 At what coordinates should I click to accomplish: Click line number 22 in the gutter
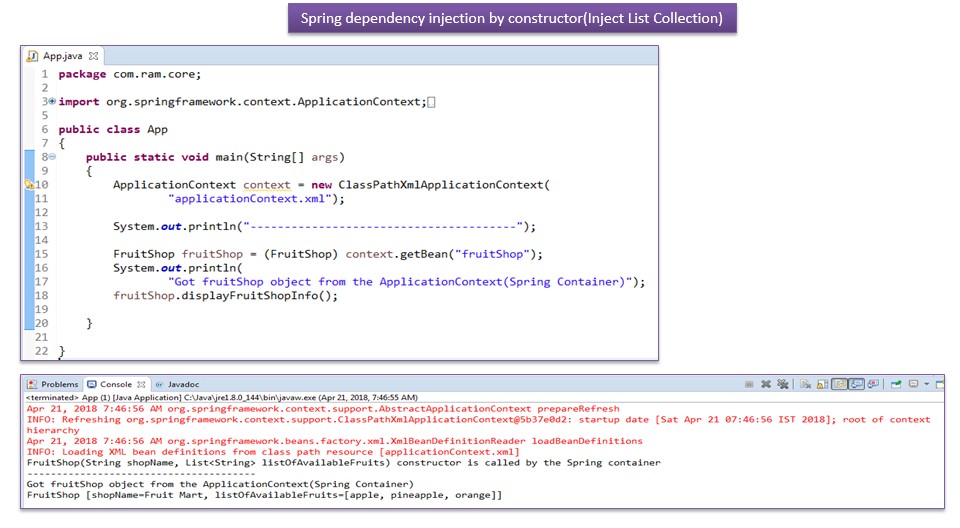[41, 351]
